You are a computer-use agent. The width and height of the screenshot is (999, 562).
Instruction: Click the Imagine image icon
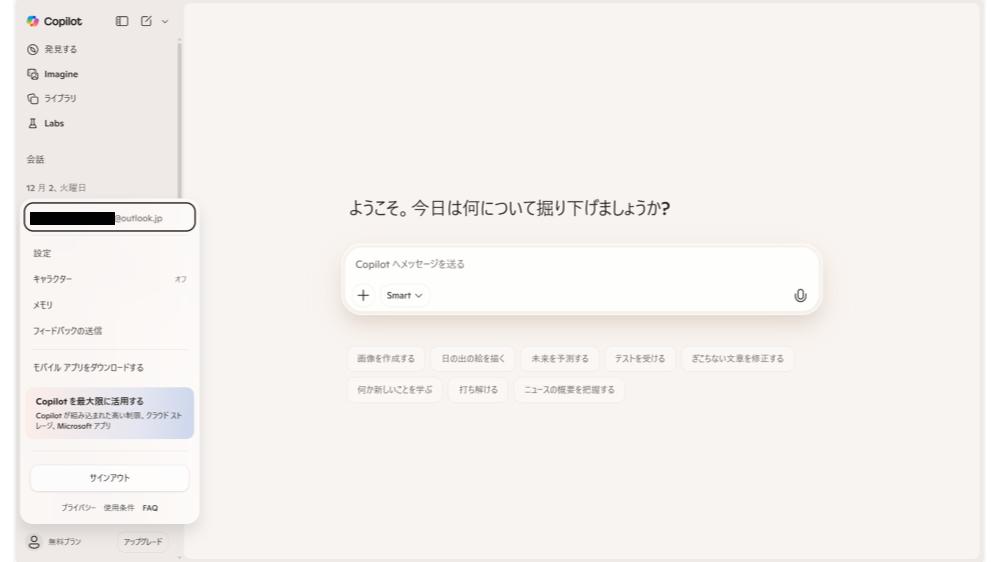[x=32, y=74]
